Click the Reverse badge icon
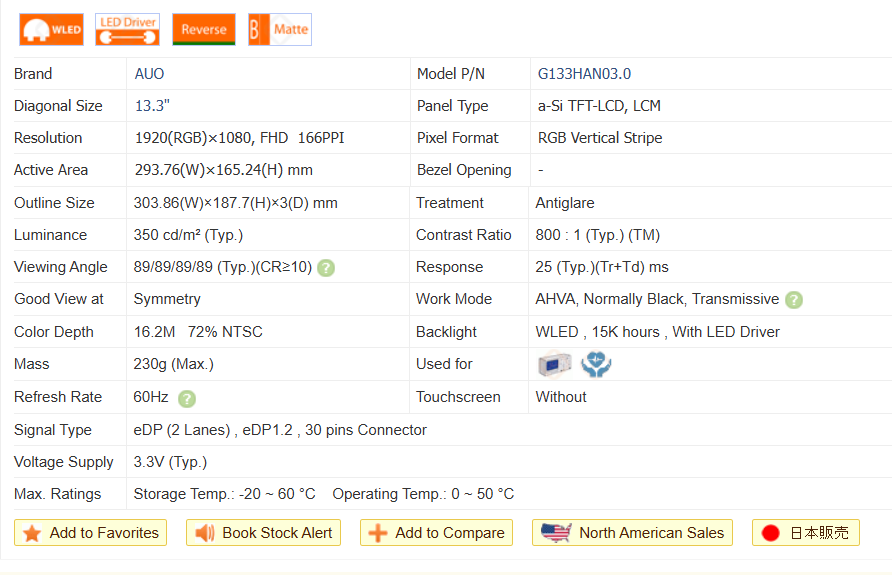 pyautogui.click(x=204, y=30)
